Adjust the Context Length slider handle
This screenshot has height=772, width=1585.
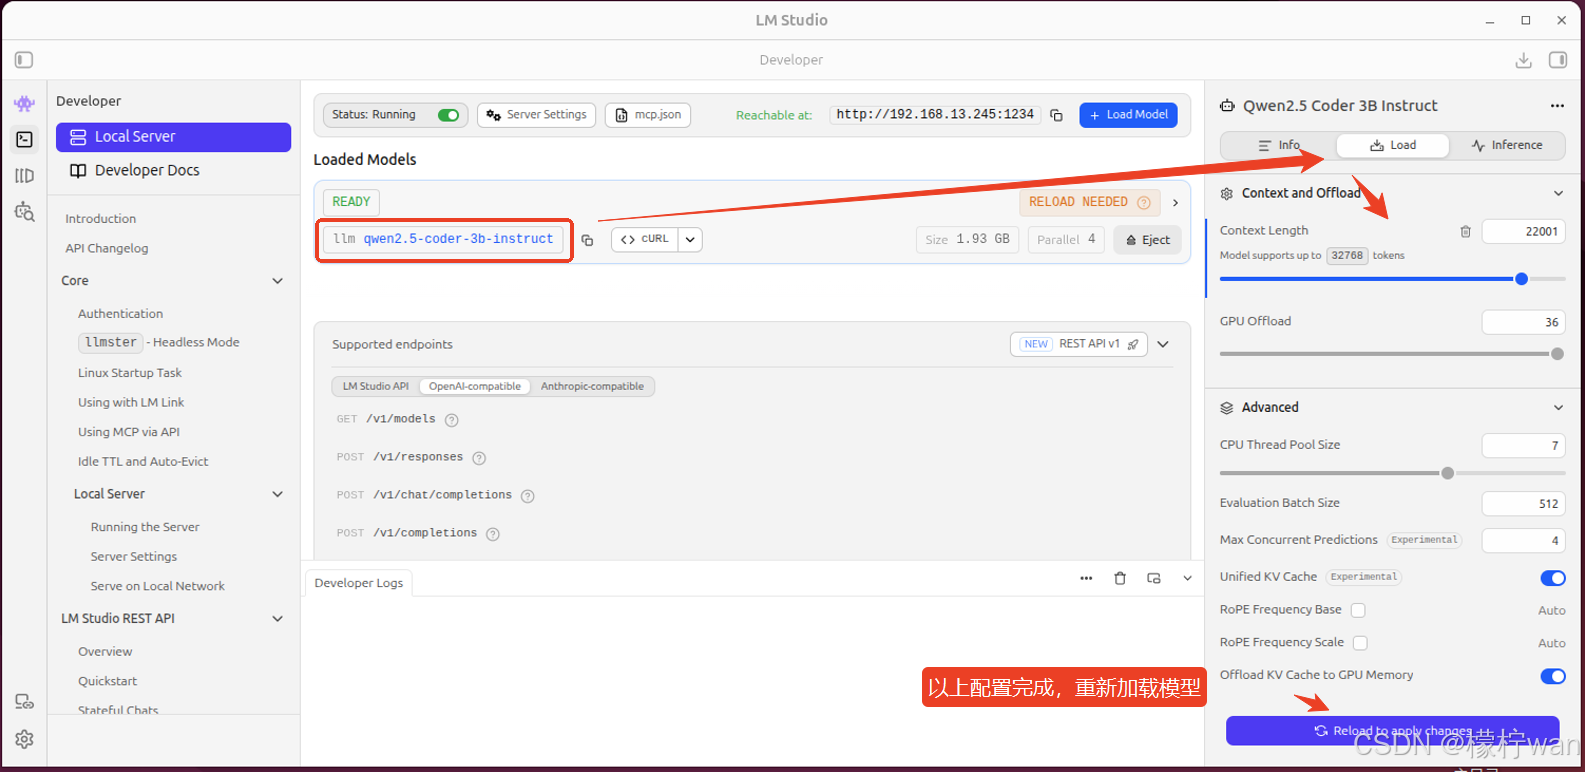click(x=1521, y=280)
